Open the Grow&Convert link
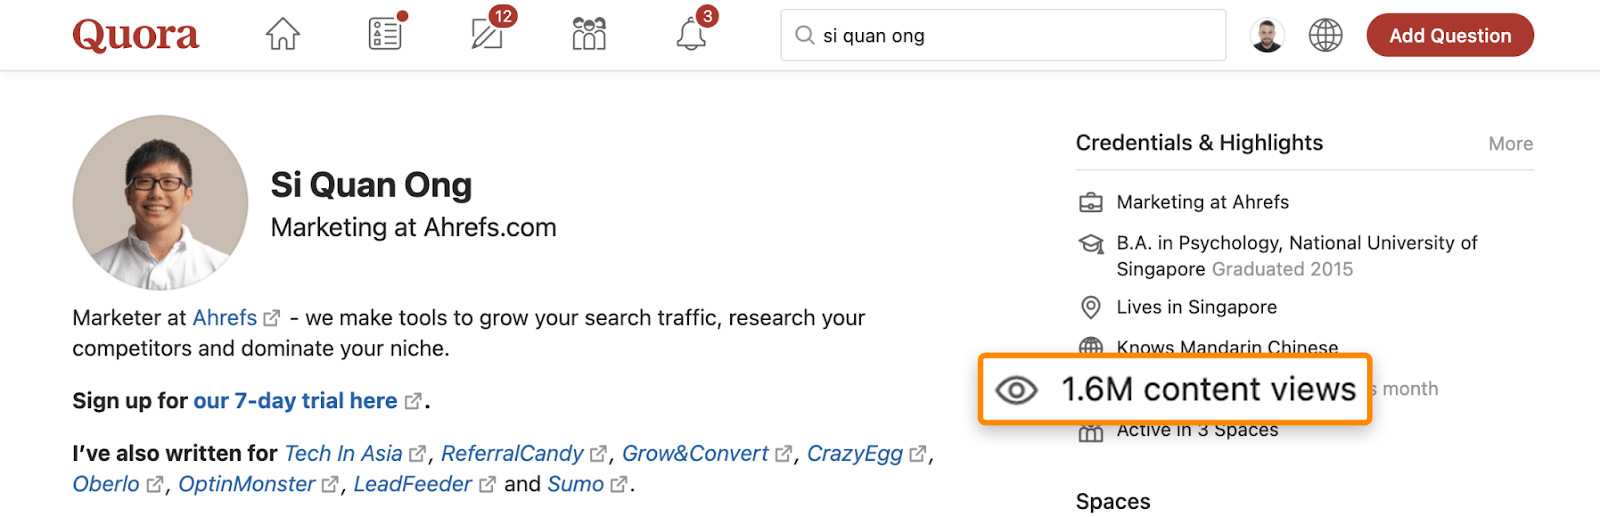Image resolution: width=1600 pixels, height=517 pixels. pos(695,454)
